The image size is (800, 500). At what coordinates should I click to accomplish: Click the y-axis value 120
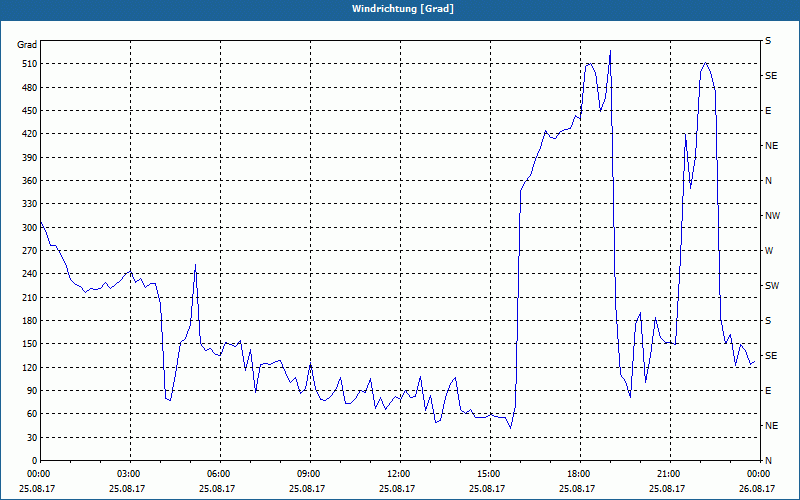29,367
